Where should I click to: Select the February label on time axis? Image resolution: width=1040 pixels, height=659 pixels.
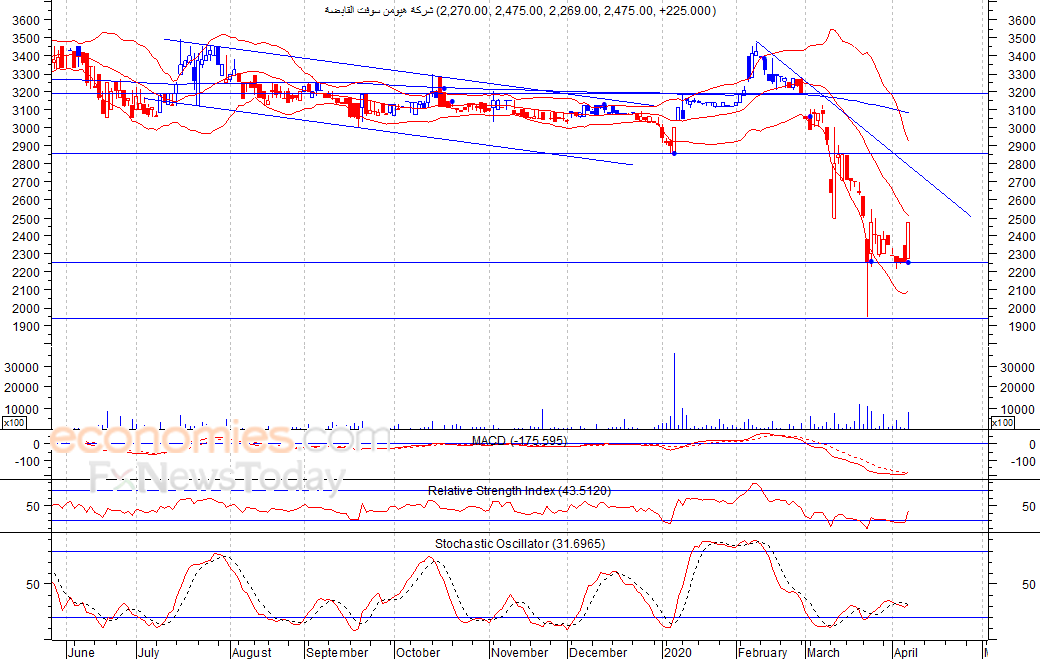[763, 652]
